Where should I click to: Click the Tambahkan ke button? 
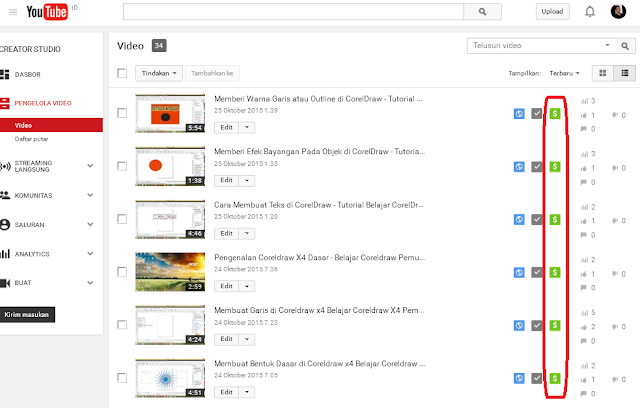212,73
